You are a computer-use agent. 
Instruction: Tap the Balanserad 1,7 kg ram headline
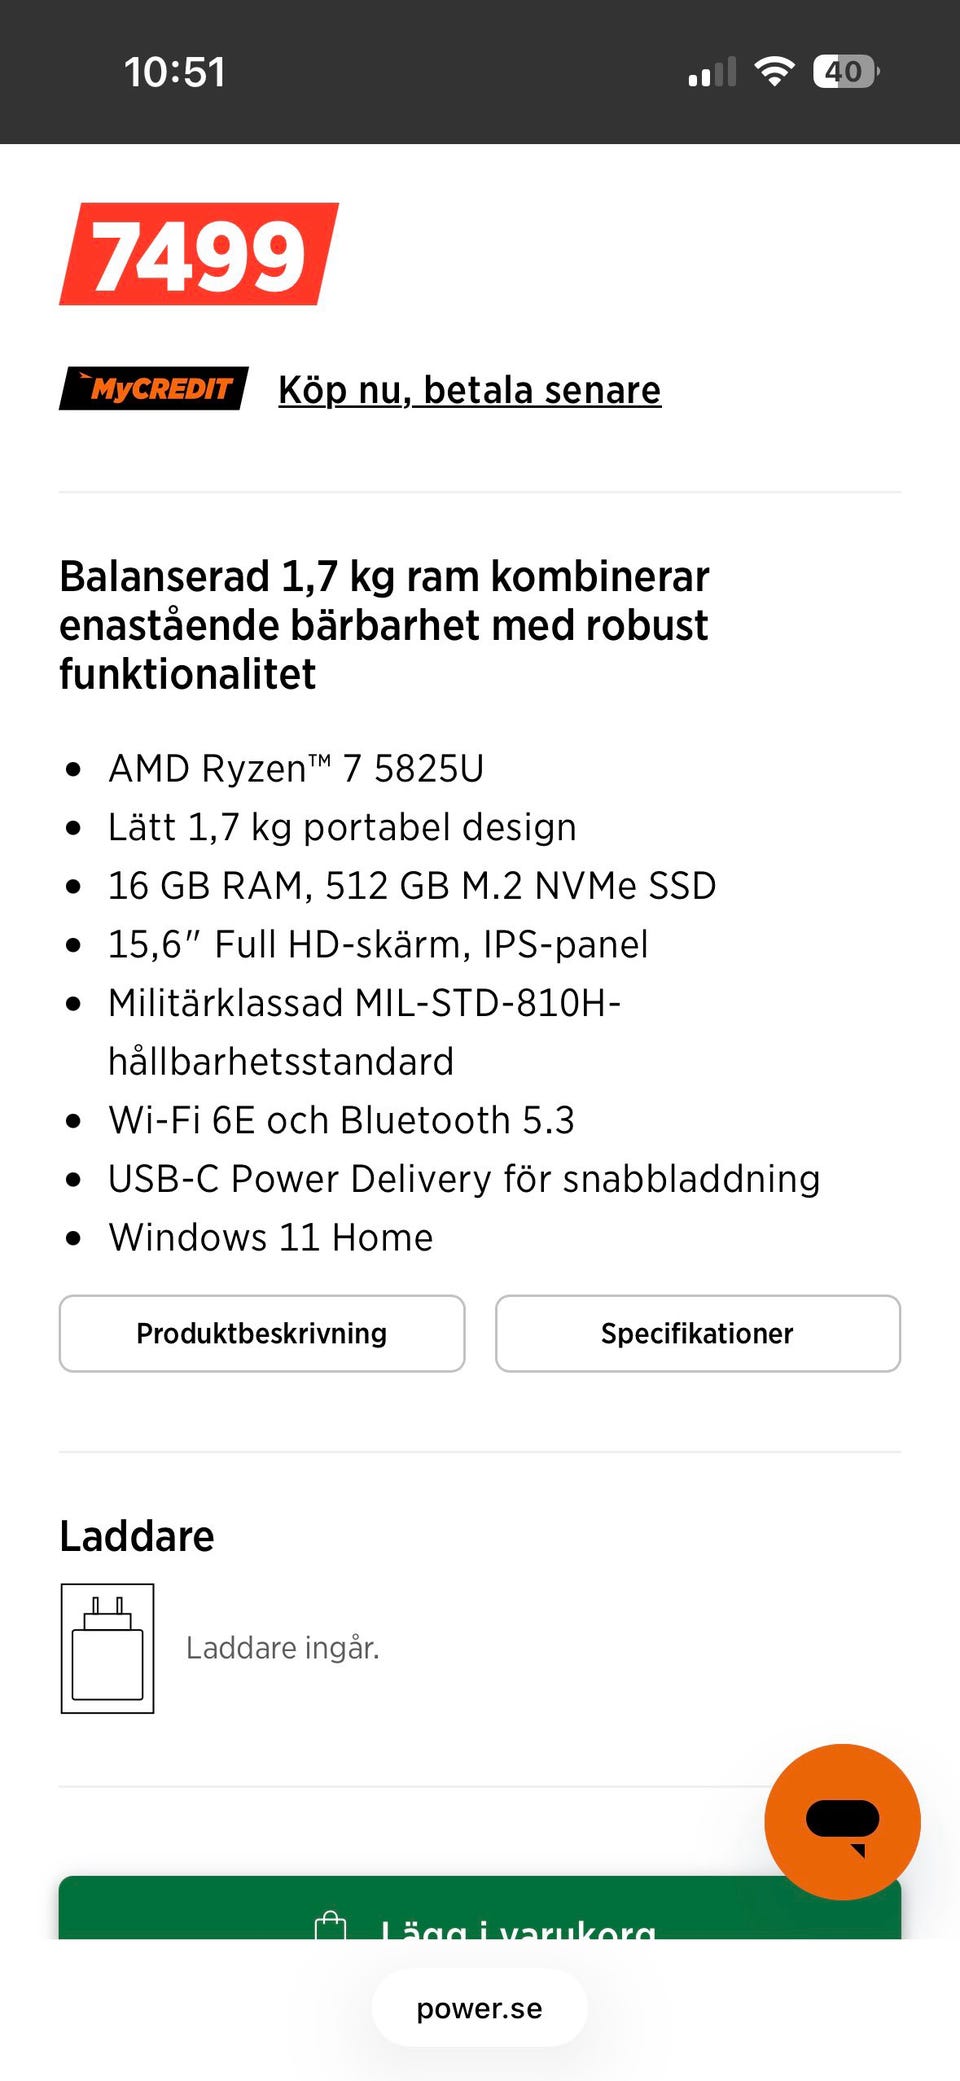384,625
